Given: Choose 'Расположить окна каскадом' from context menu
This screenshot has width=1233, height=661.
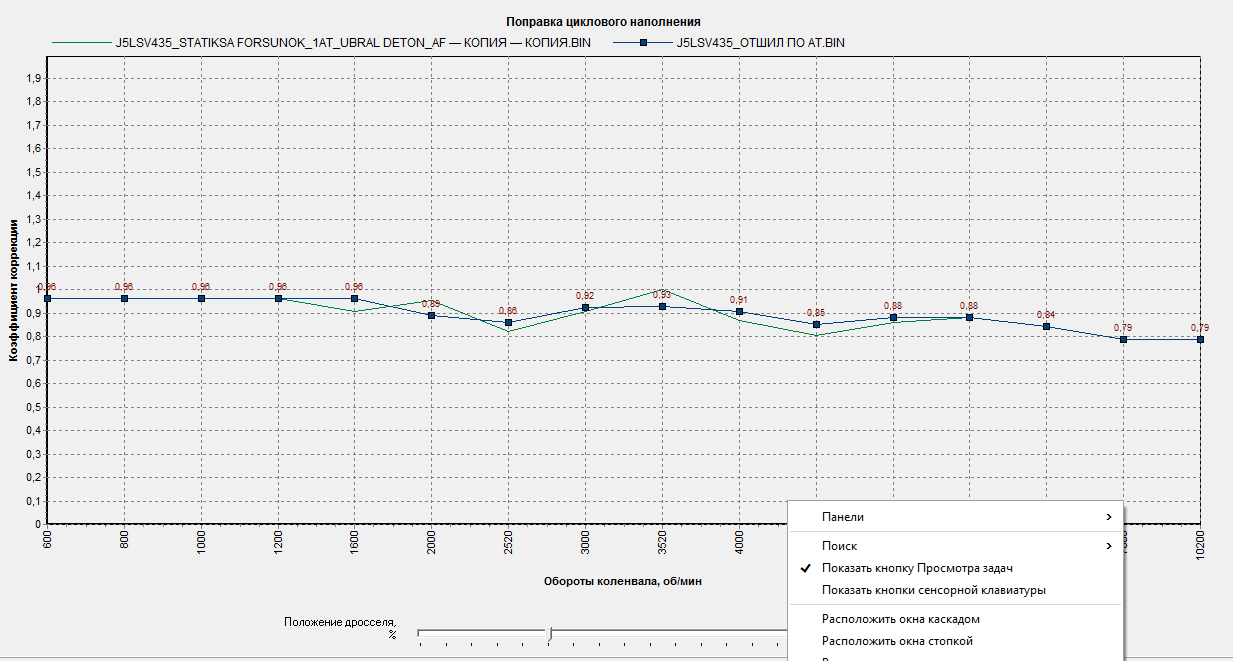Looking at the screenshot, I should tap(900, 619).
